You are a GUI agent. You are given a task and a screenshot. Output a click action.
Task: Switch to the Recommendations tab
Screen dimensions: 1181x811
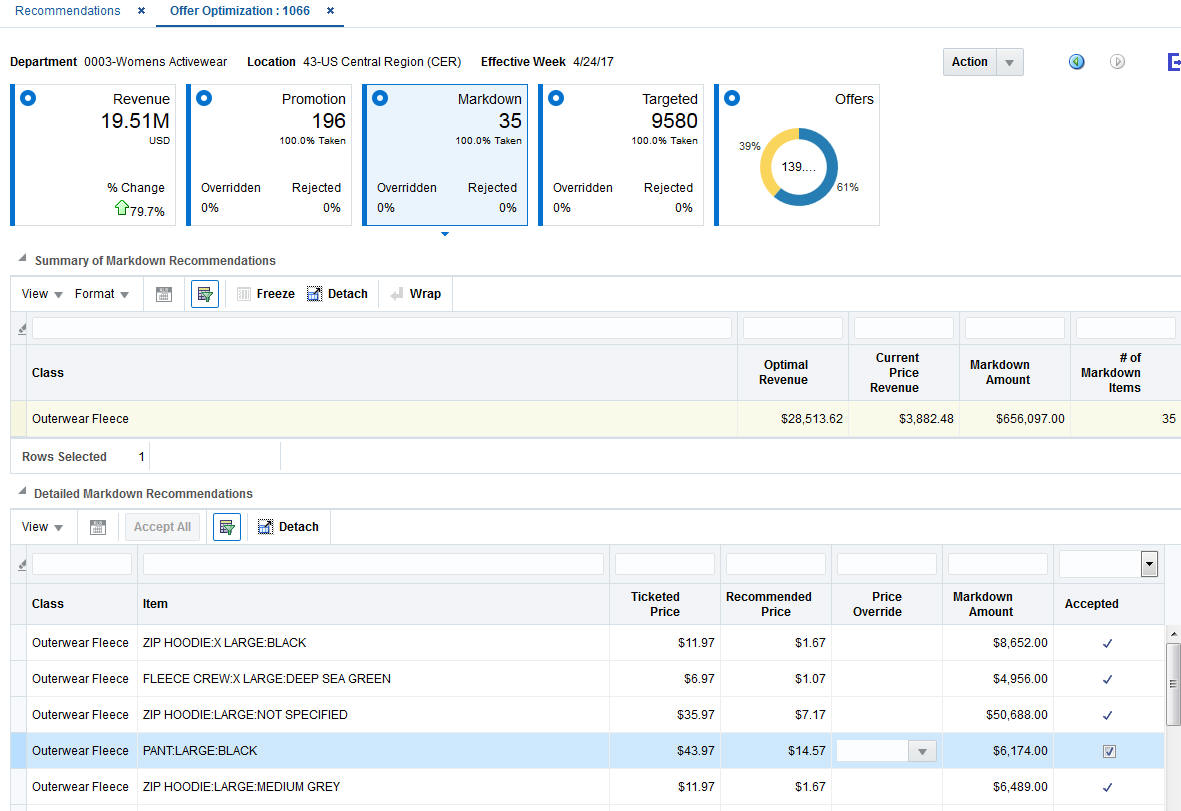tap(68, 11)
